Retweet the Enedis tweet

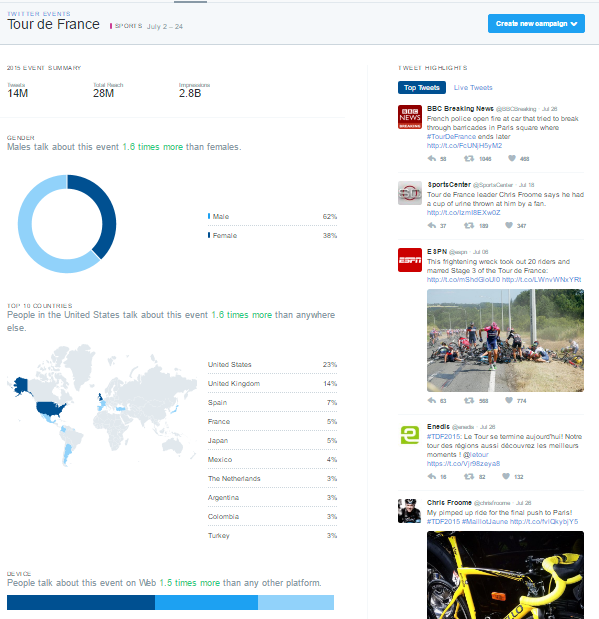pyautogui.click(x=469, y=476)
